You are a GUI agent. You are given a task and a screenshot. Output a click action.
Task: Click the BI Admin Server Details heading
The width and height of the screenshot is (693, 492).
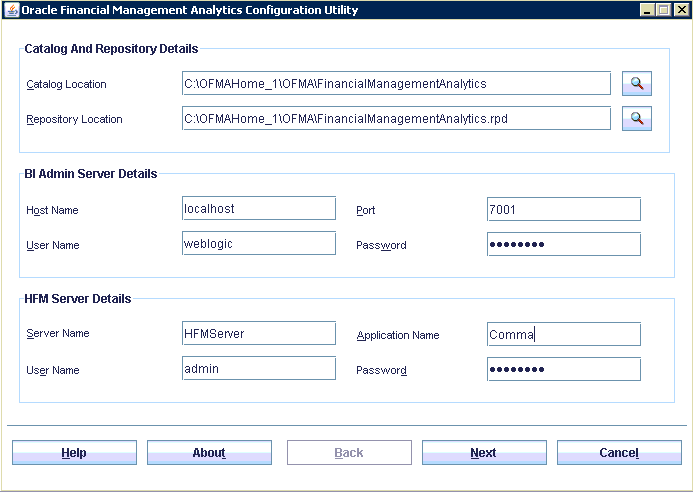(91, 174)
